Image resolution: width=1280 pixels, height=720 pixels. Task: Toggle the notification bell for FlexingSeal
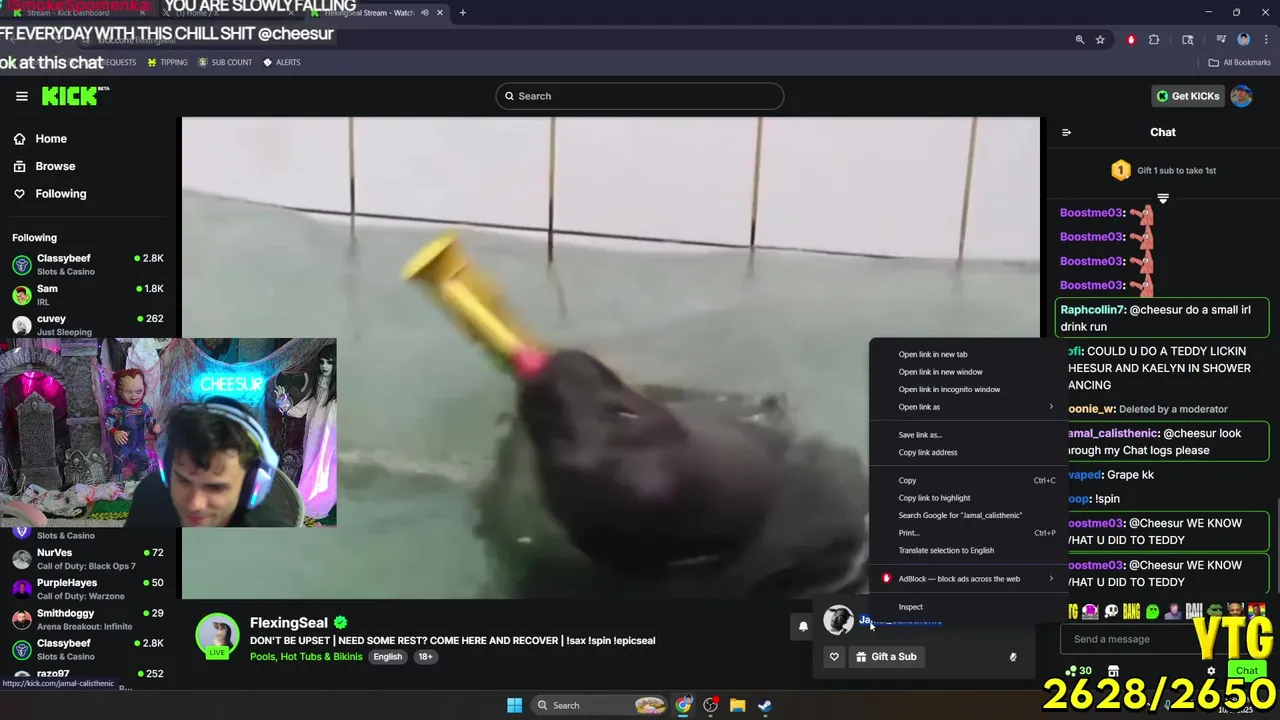point(803,627)
